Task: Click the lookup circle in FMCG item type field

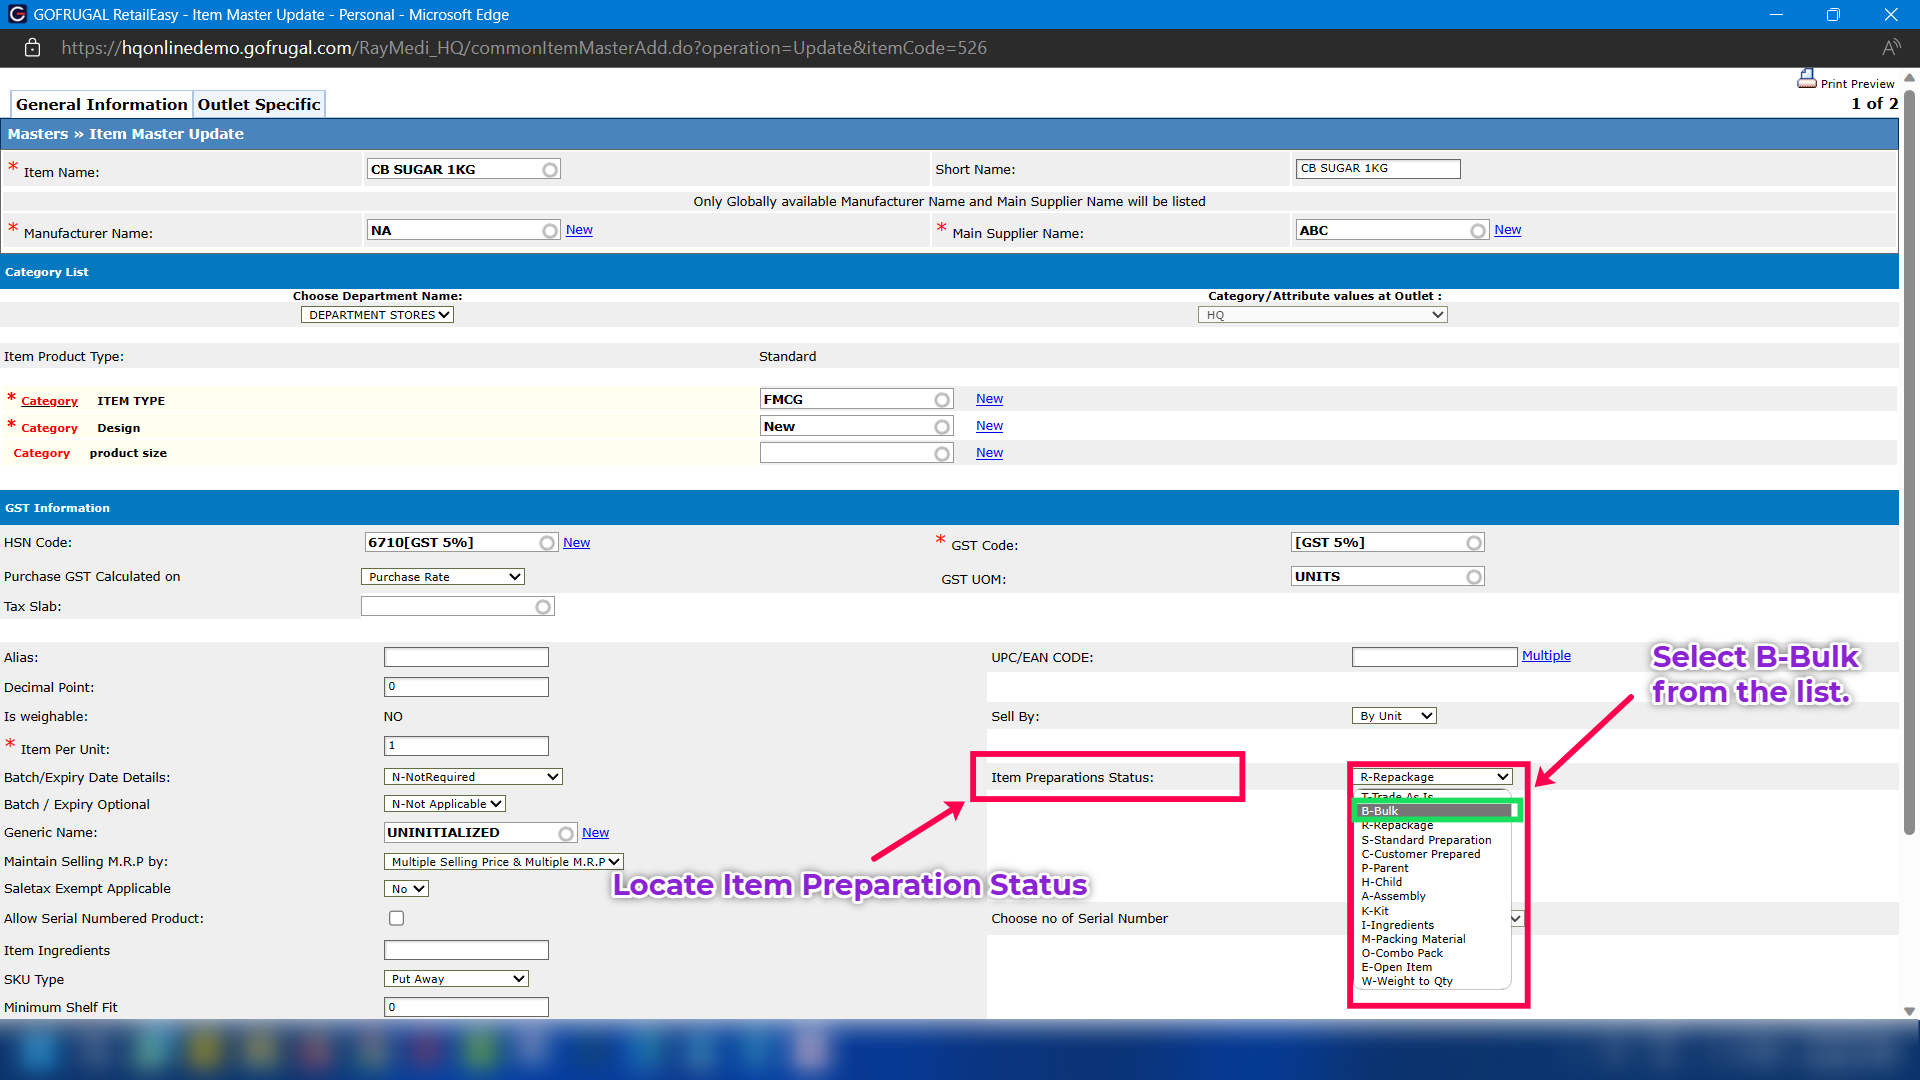Action: click(942, 400)
